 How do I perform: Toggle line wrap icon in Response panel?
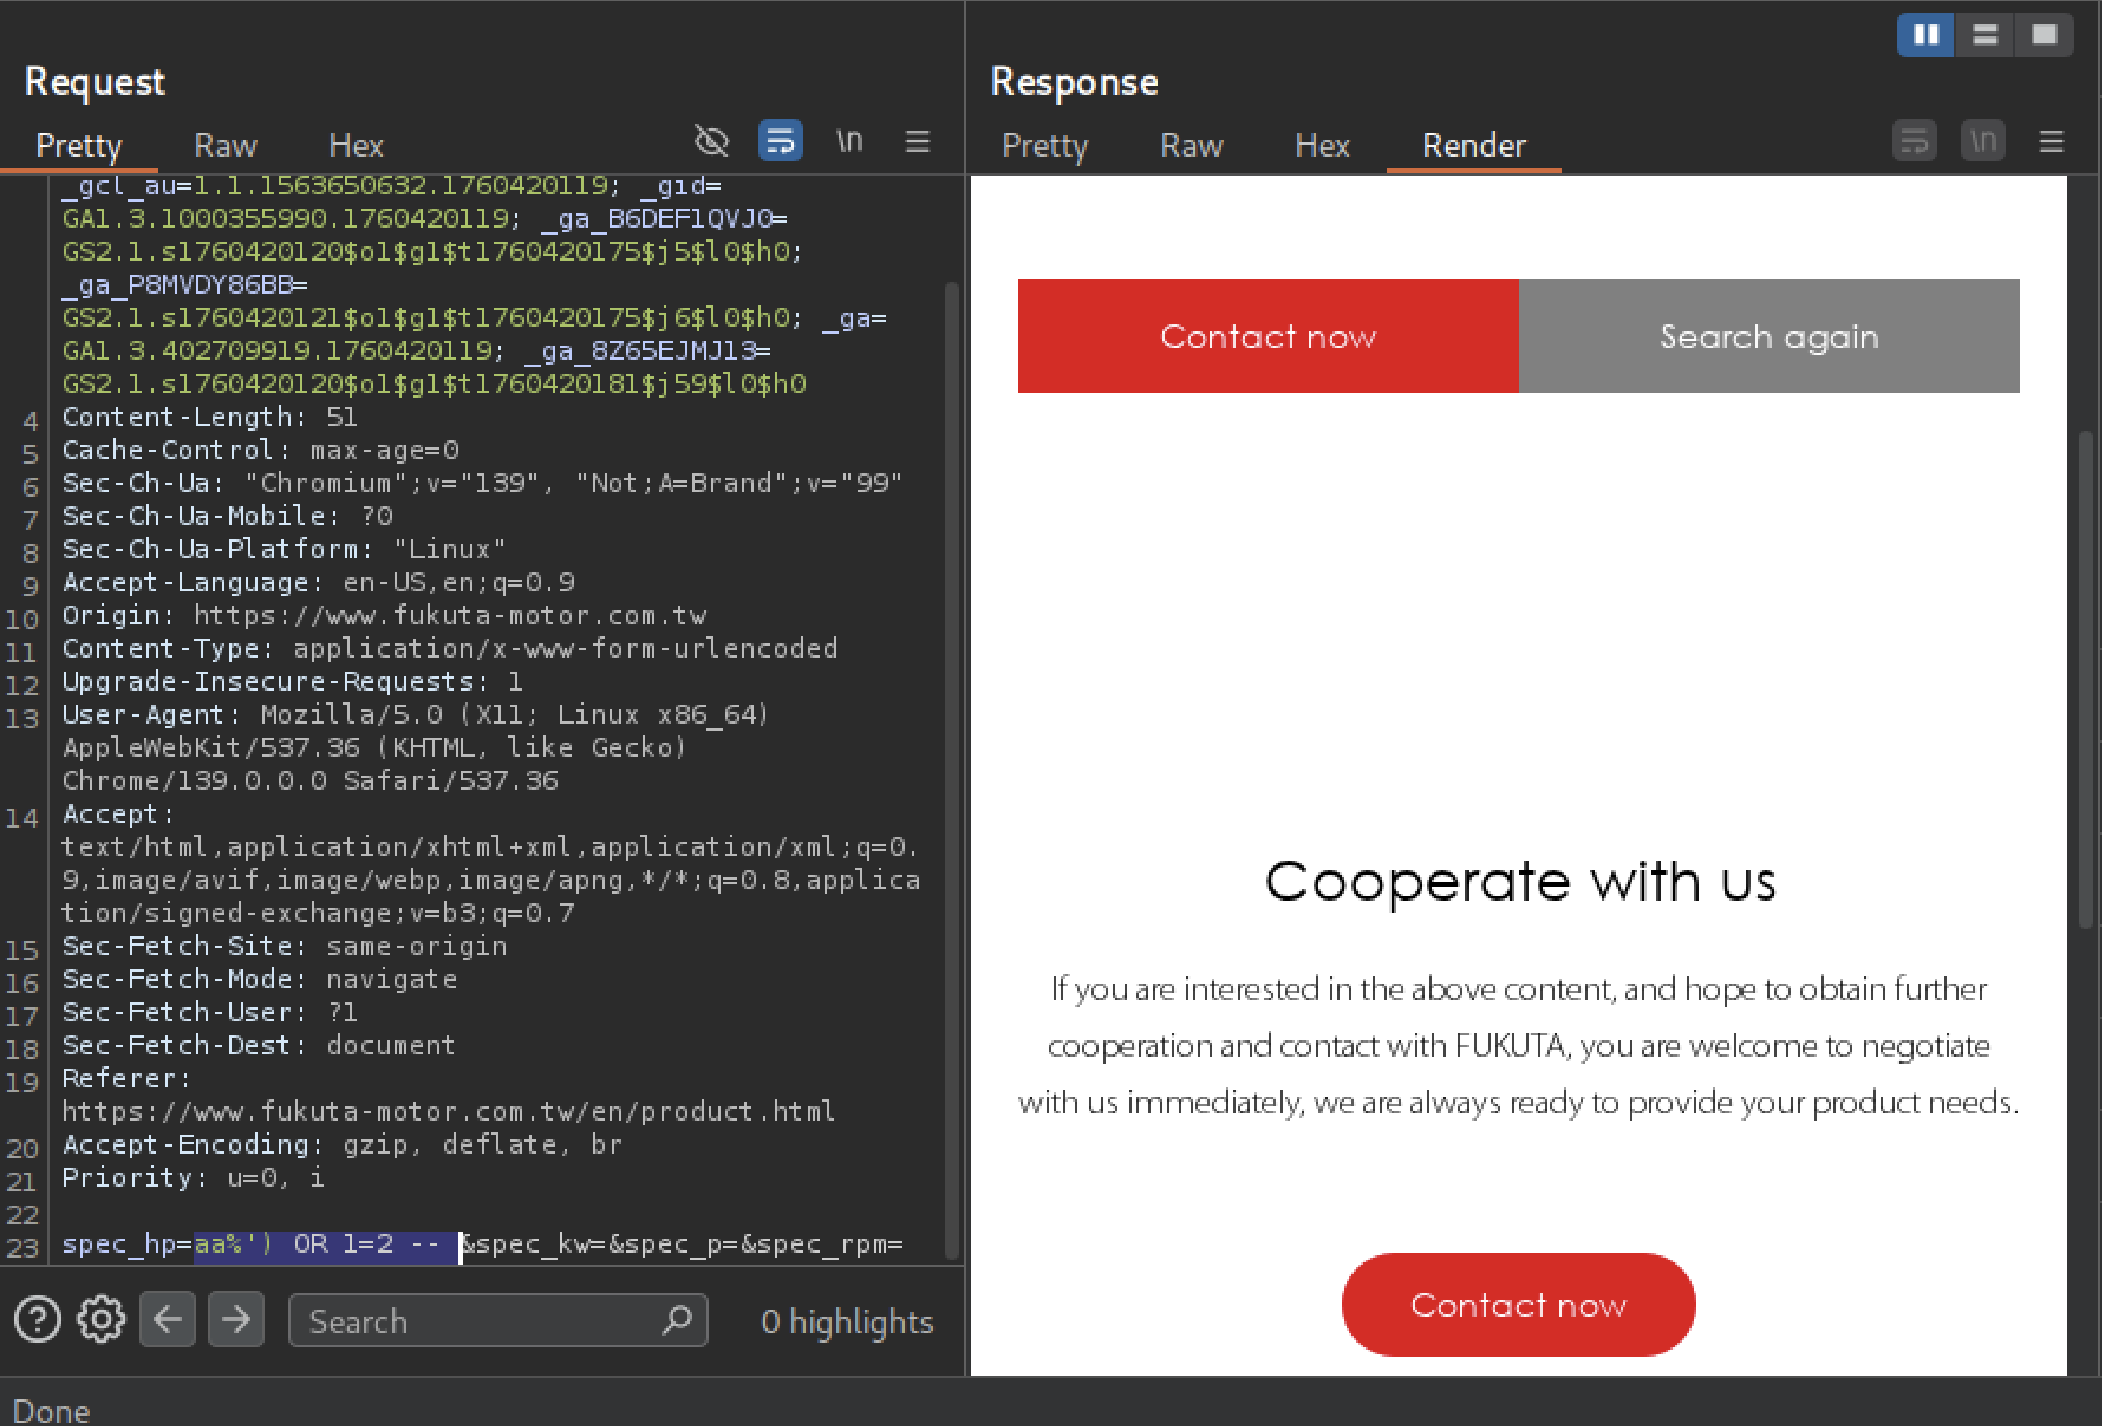coord(1914,141)
